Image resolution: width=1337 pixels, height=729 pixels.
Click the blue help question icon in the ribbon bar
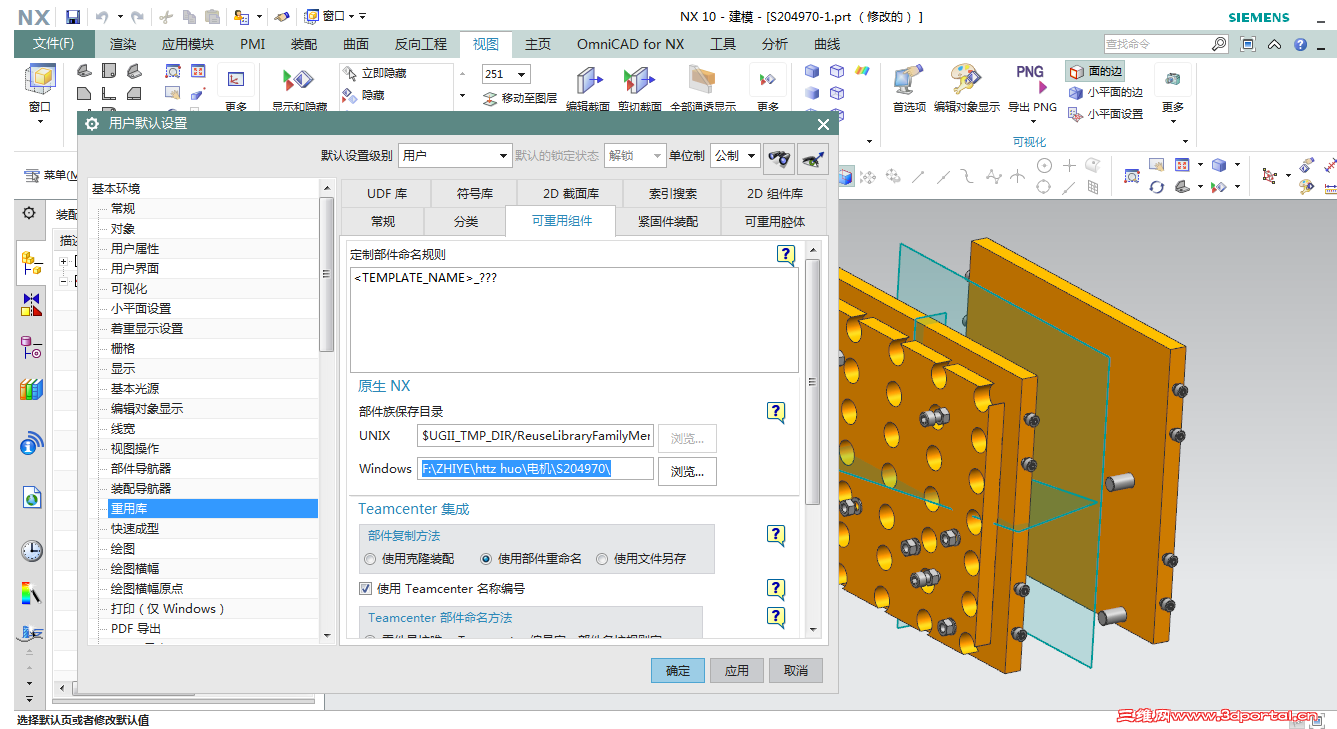point(1301,44)
